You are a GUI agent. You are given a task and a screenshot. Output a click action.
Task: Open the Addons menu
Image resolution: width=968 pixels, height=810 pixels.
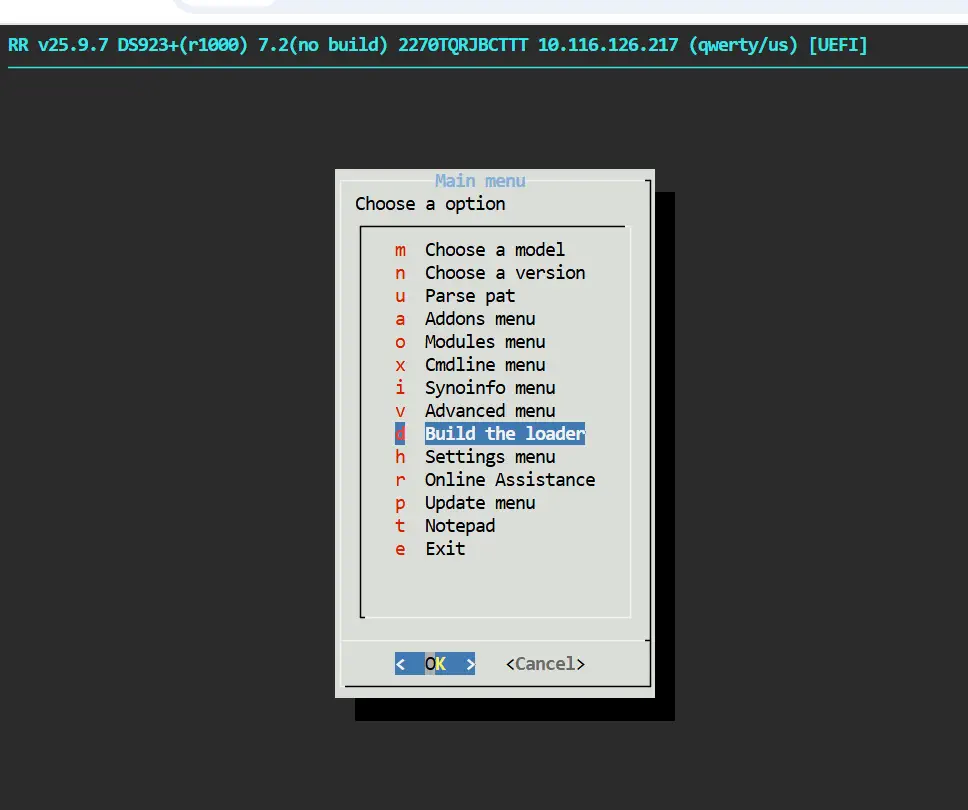pyautogui.click(x=479, y=319)
